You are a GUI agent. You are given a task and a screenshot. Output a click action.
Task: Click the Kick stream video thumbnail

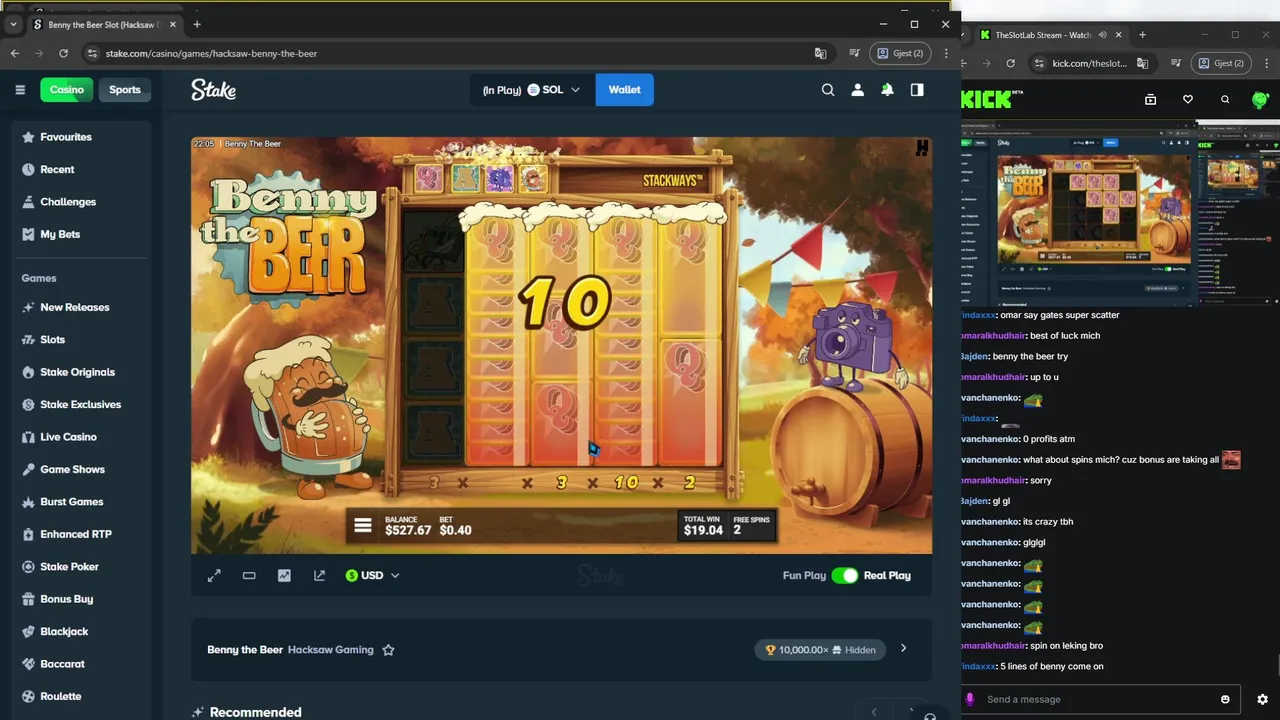point(1120,213)
